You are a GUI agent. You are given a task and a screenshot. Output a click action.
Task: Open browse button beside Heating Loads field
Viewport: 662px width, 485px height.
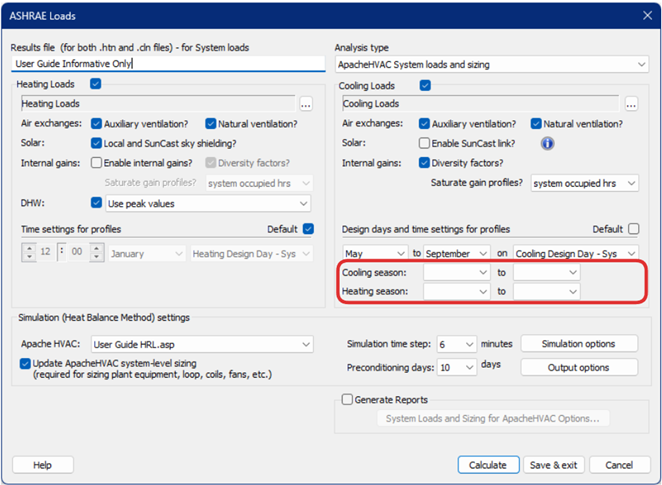tap(306, 103)
